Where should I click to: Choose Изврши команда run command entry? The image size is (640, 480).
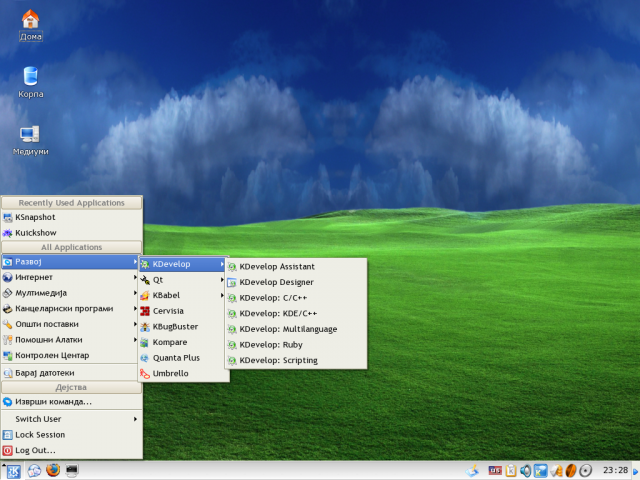tap(71, 402)
